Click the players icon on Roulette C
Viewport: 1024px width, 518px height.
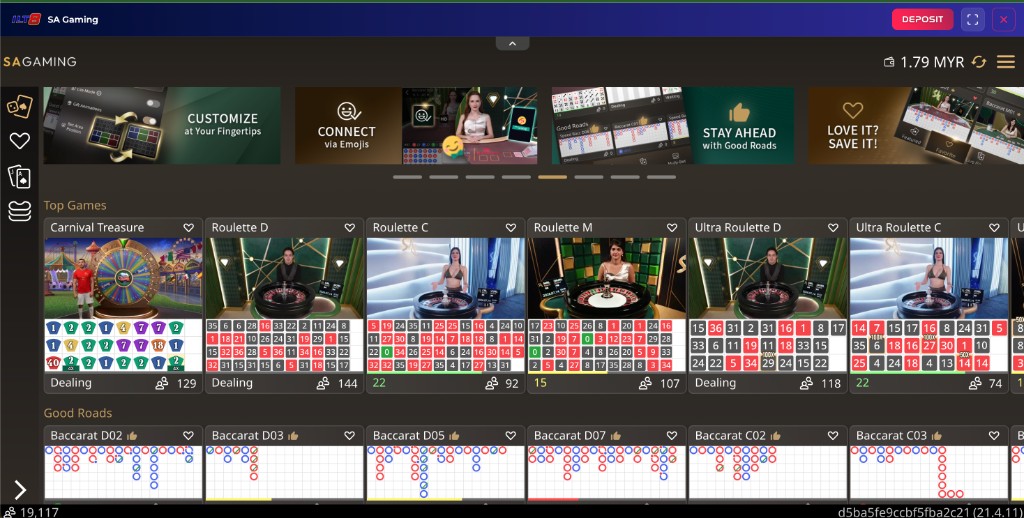[492, 383]
